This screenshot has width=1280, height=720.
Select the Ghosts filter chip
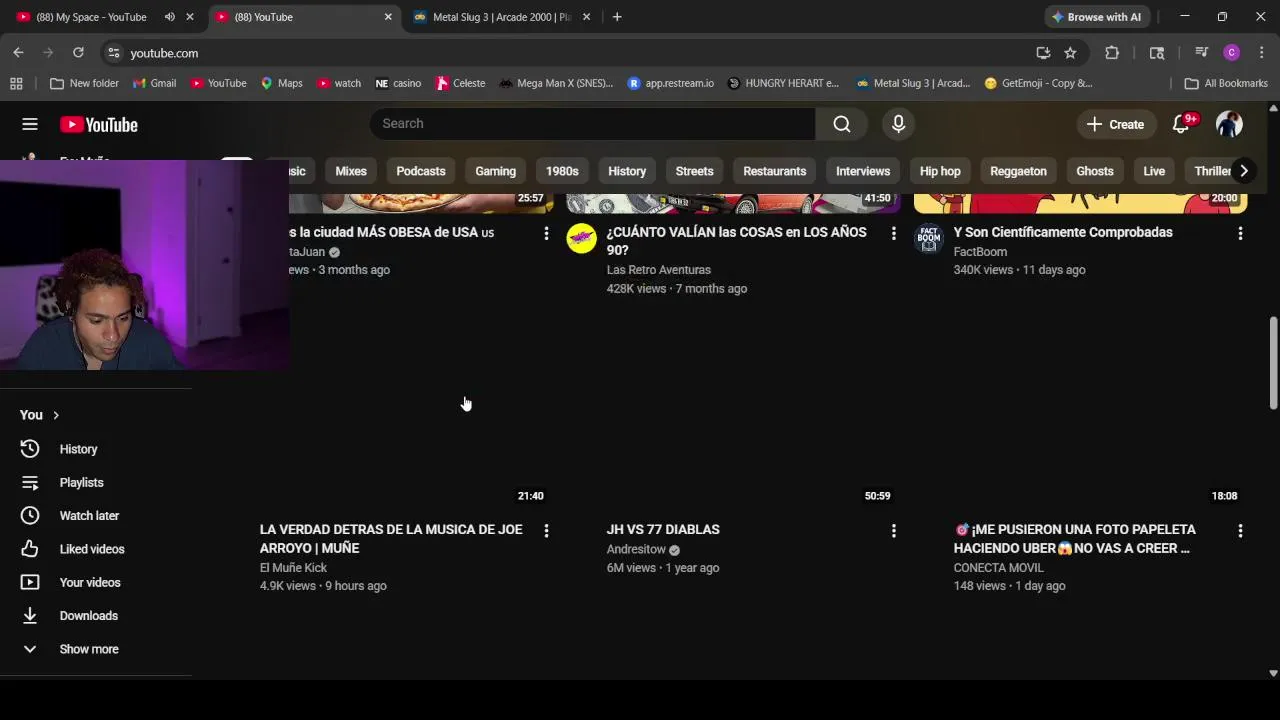point(1095,171)
